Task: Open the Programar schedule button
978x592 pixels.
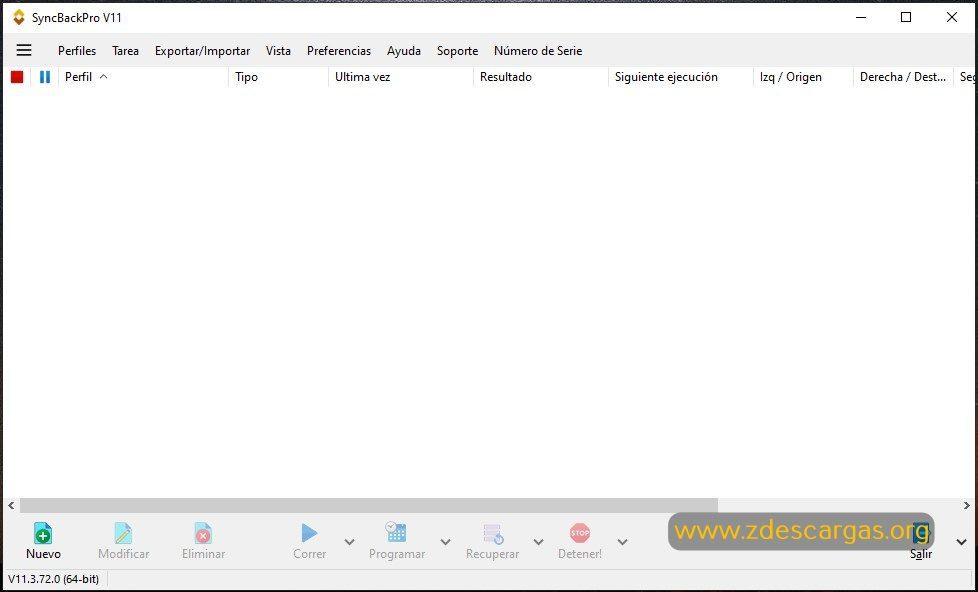Action: [397, 541]
